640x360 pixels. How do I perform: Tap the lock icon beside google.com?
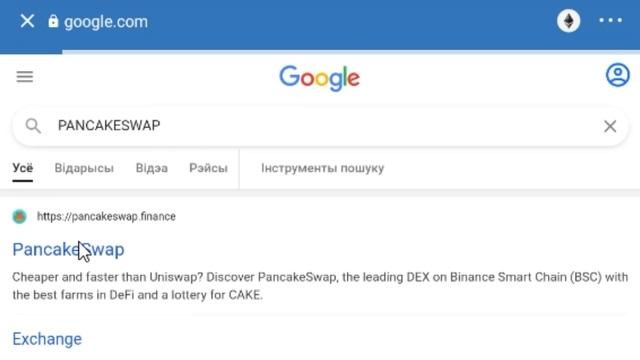click(x=53, y=21)
